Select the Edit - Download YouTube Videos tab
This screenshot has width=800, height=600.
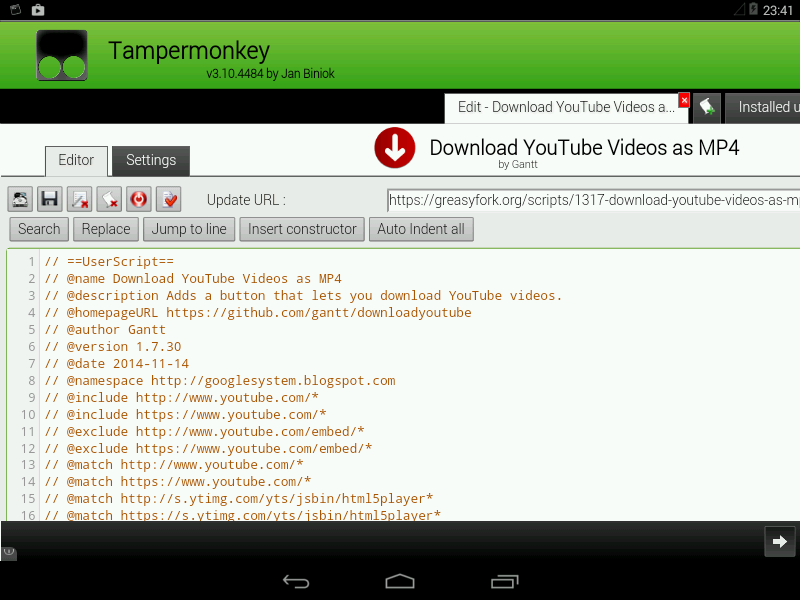pos(566,108)
